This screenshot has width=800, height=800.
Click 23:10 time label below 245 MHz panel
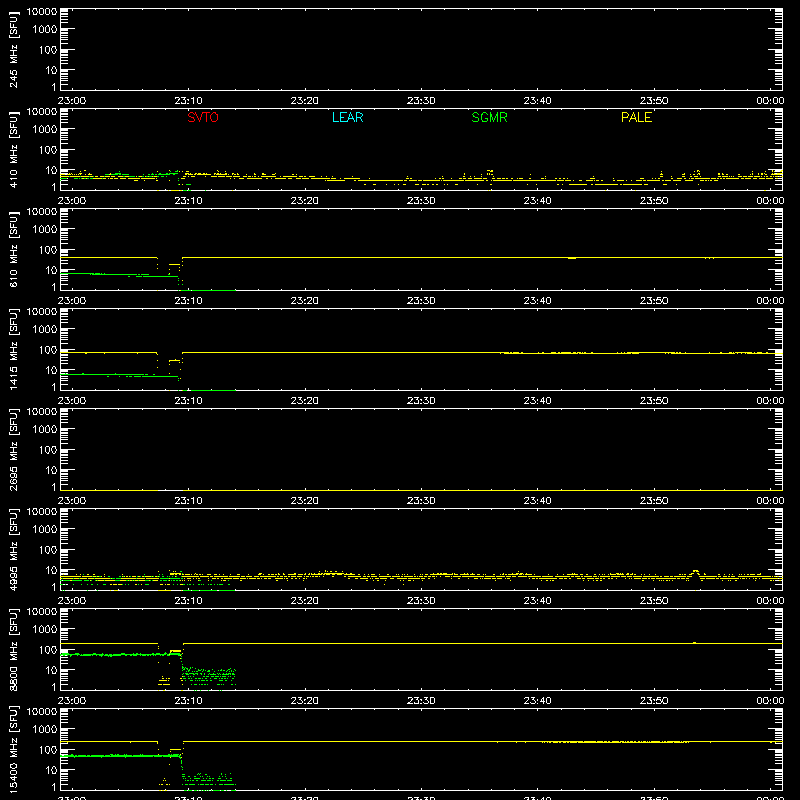point(188,101)
